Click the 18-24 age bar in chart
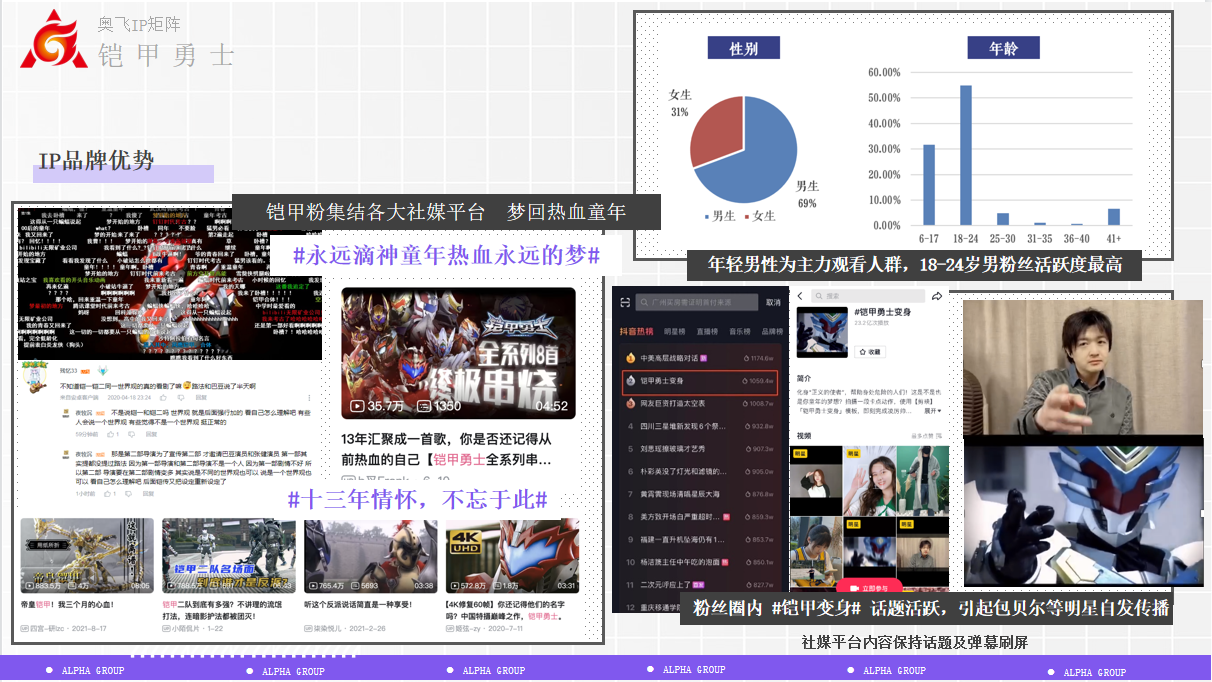This screenshot has width=1212, height=682. click(x=966, y=155)
